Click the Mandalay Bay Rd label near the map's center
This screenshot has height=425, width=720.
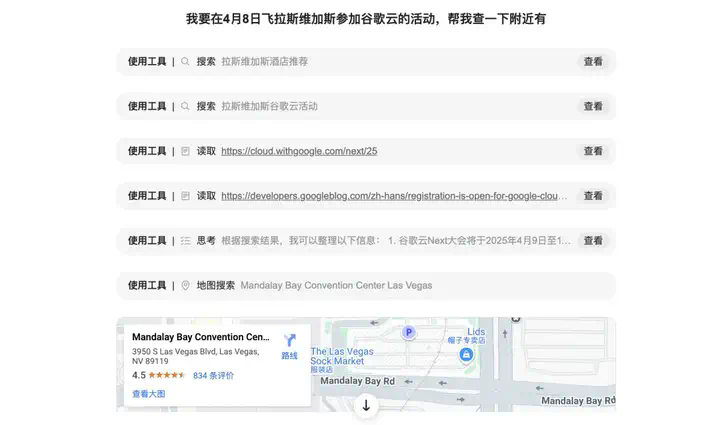[x=357, y=381]
